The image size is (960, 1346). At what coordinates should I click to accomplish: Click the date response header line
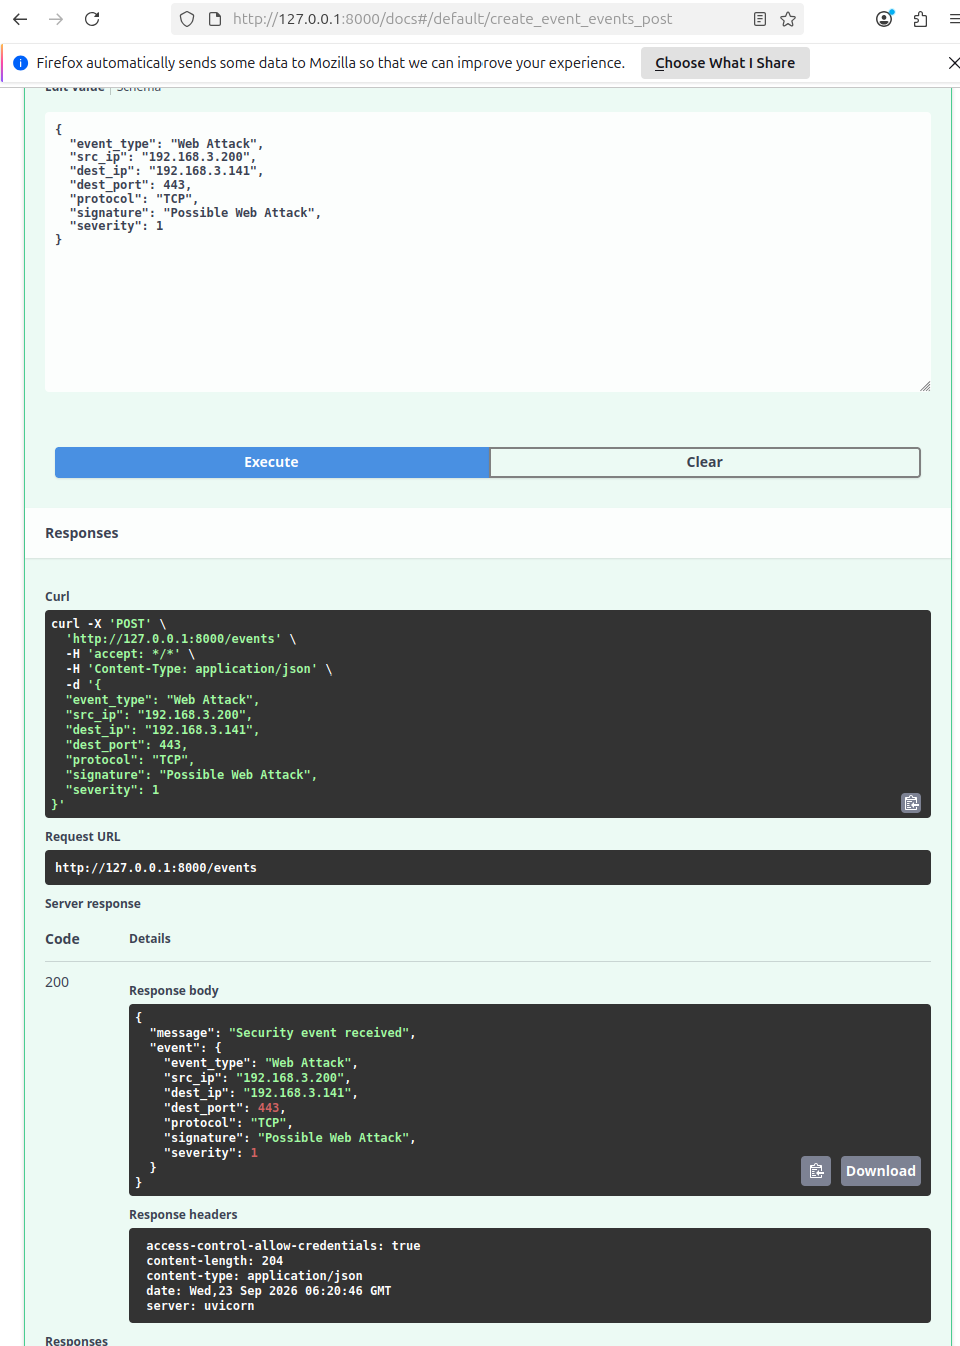coord(269,1291)
